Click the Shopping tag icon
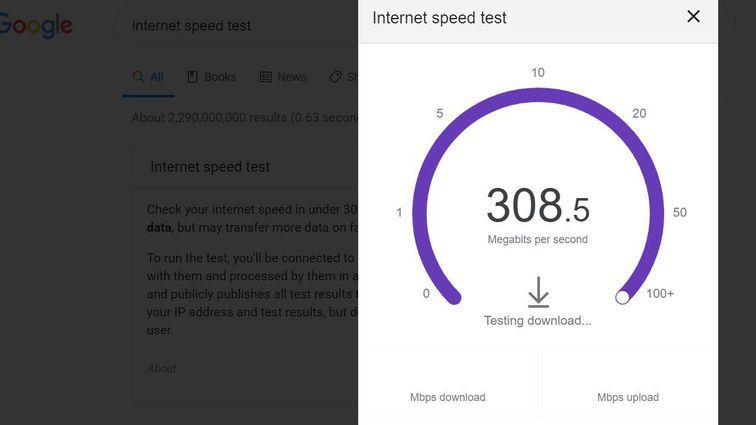 (337, 77)
